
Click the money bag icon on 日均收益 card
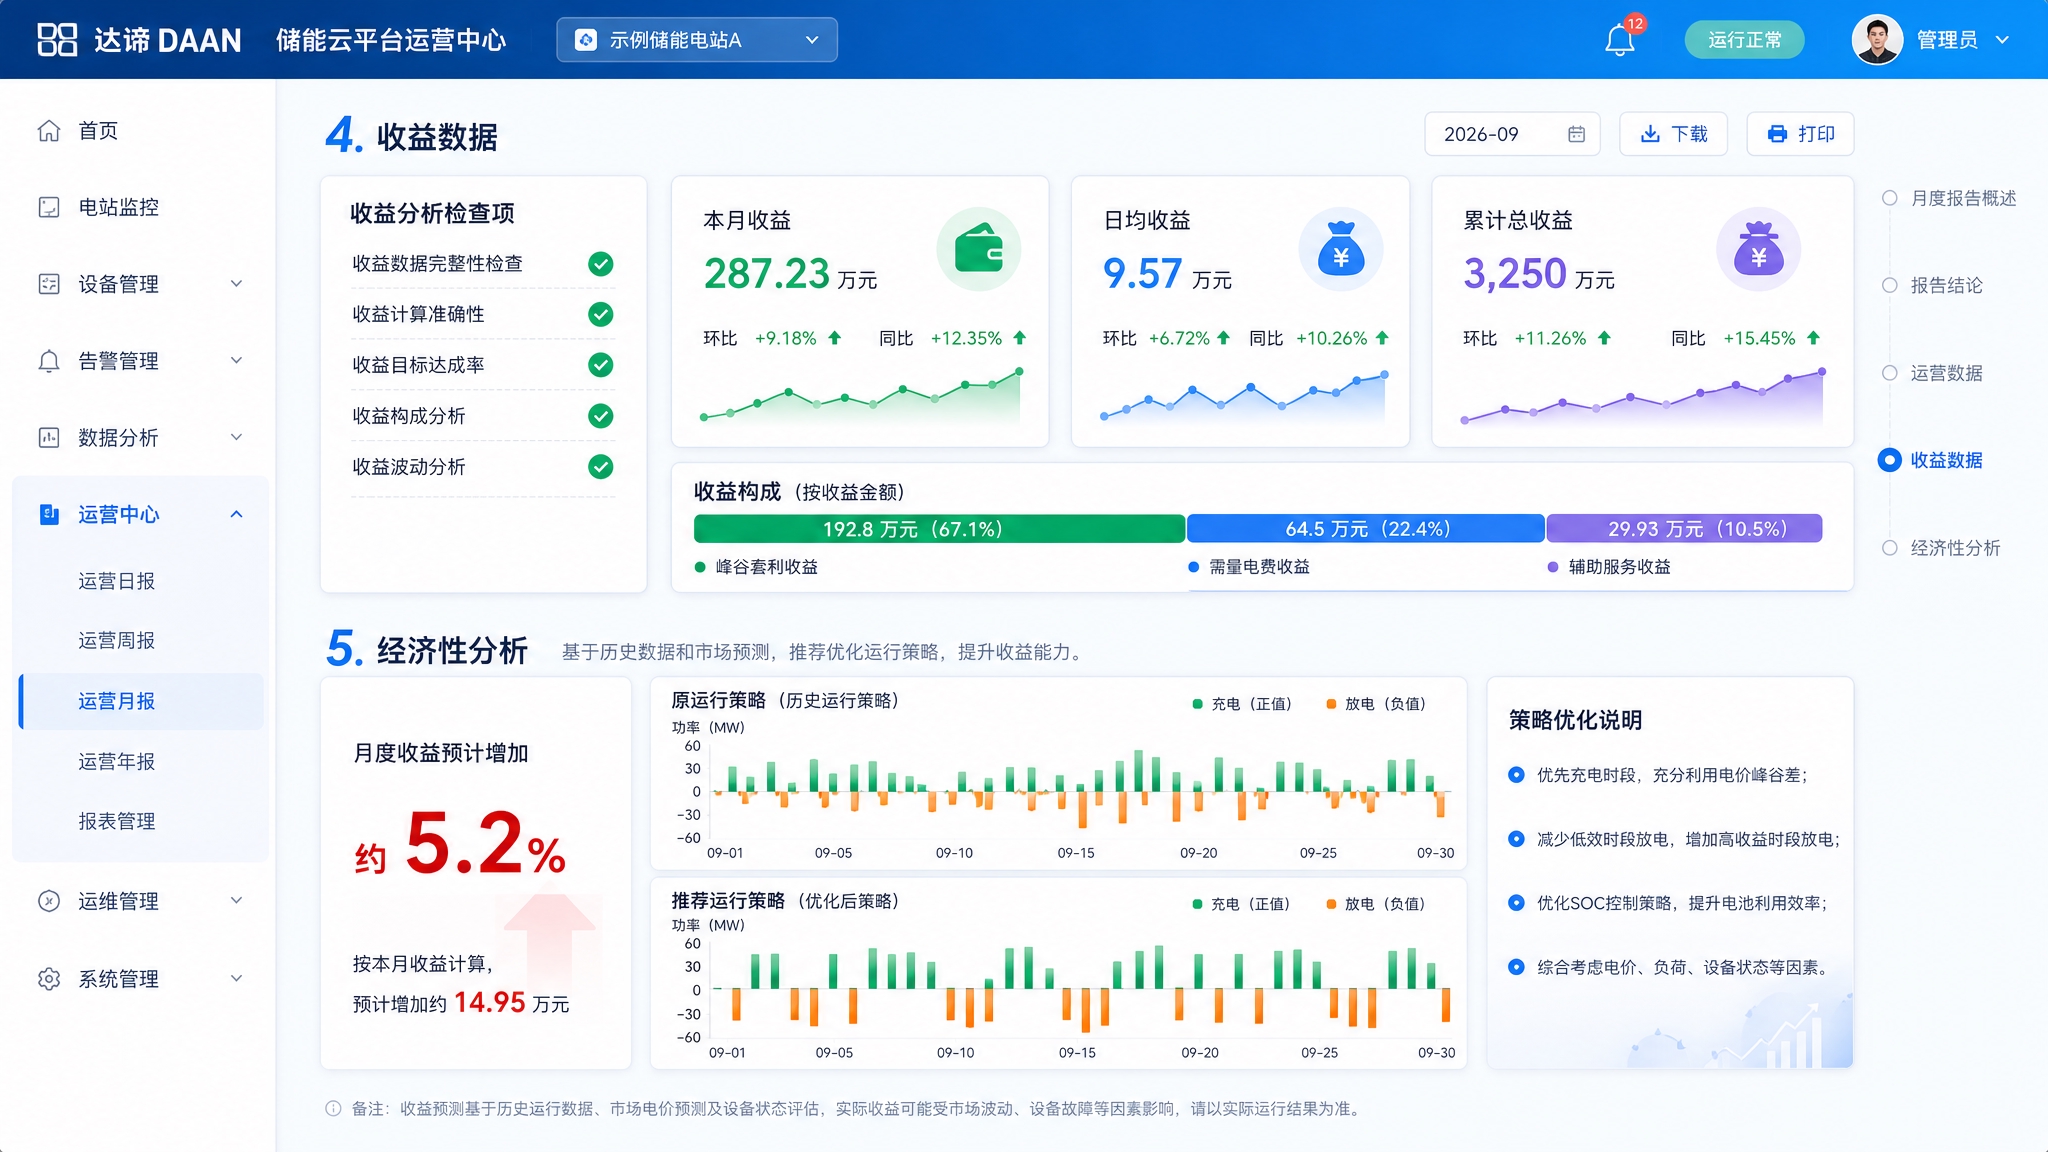tap(1340, 249)
